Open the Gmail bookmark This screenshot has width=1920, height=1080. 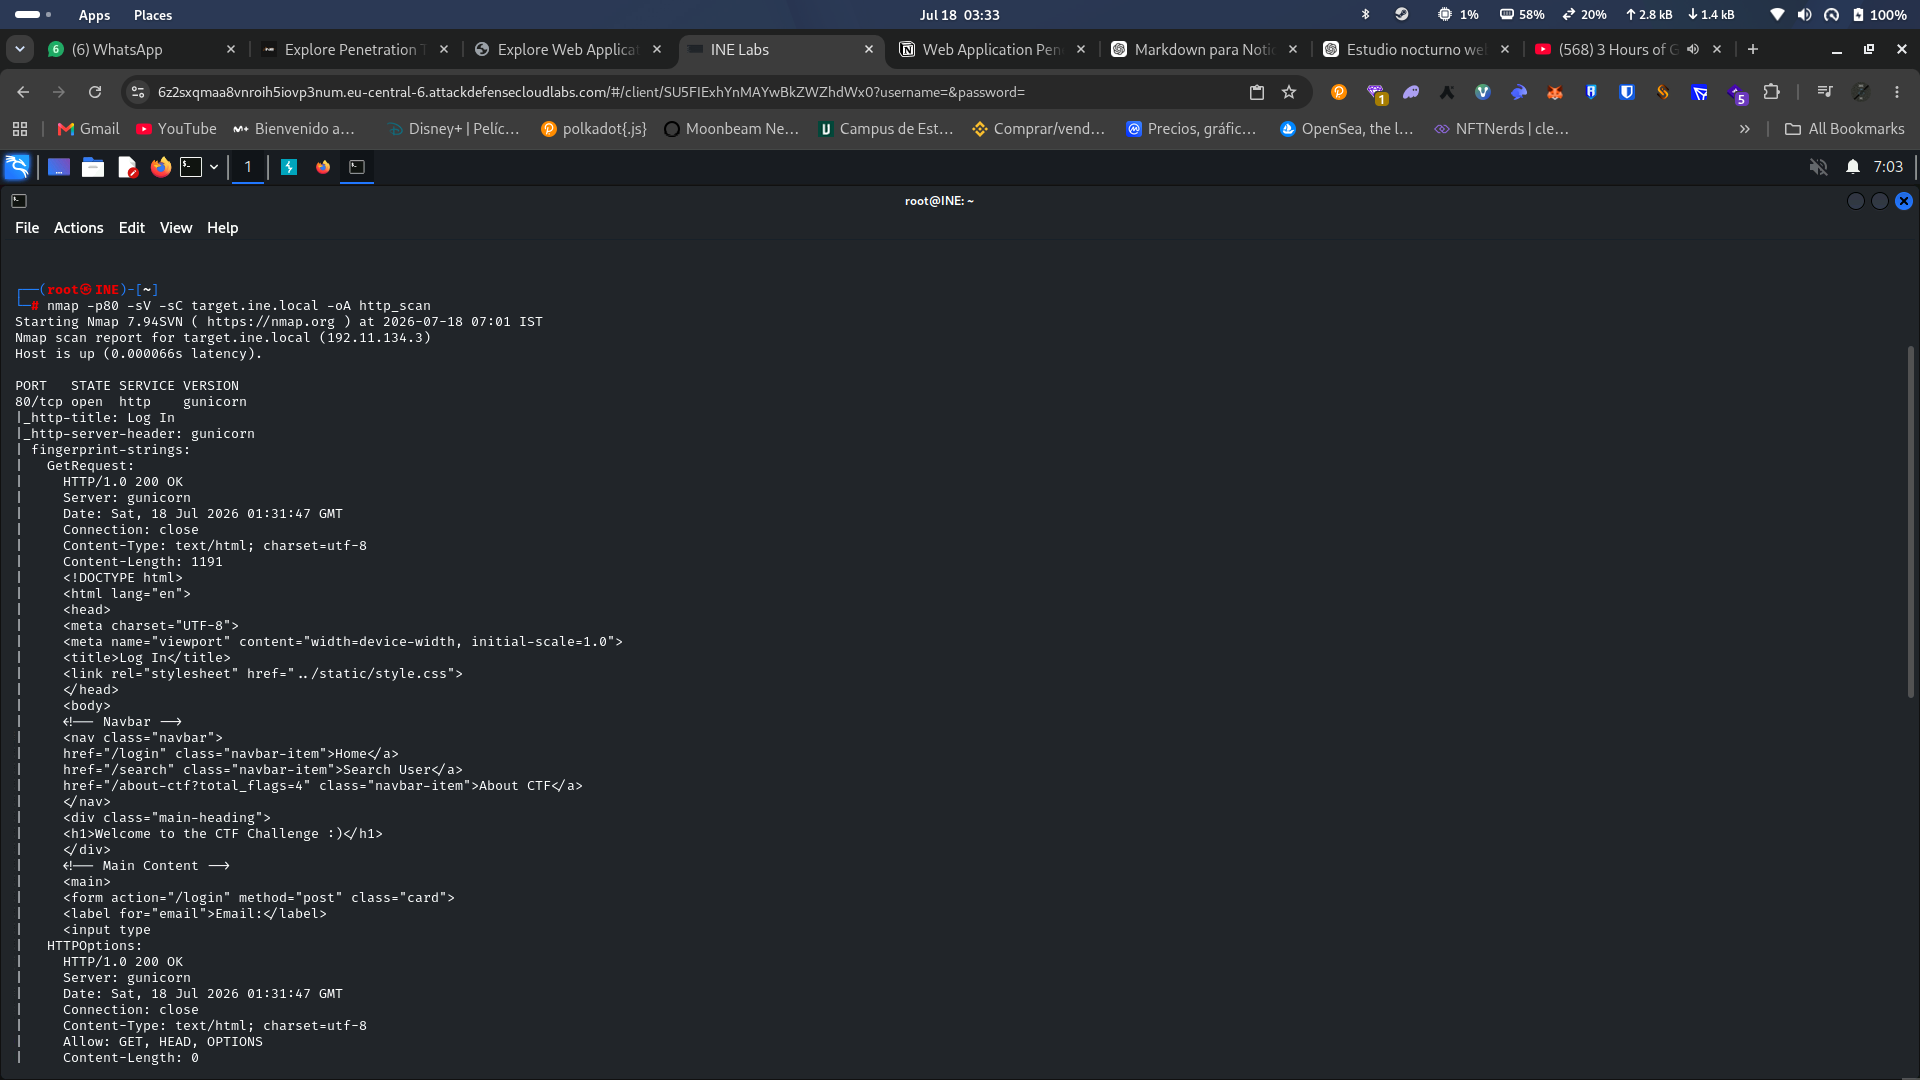pos(89,129)
